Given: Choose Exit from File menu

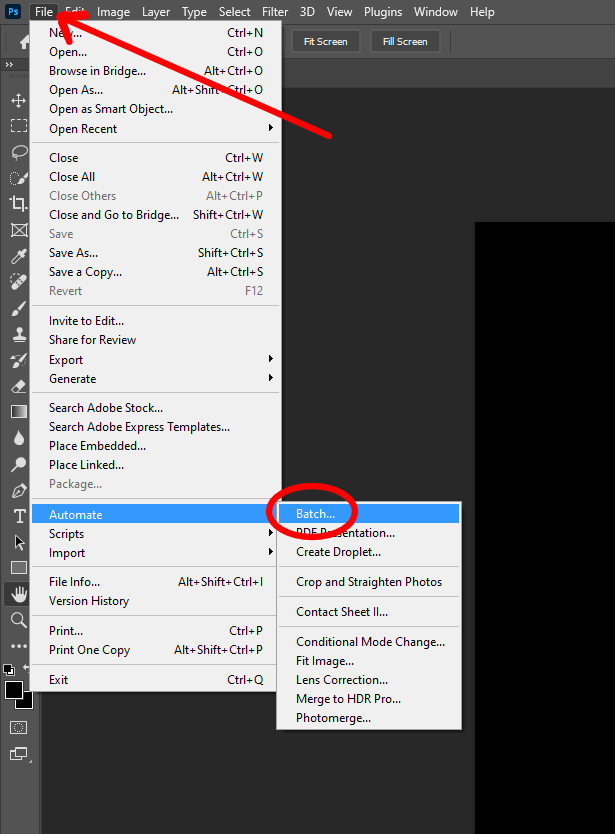Looking at the screenshot, I should [x=154, y=680].
